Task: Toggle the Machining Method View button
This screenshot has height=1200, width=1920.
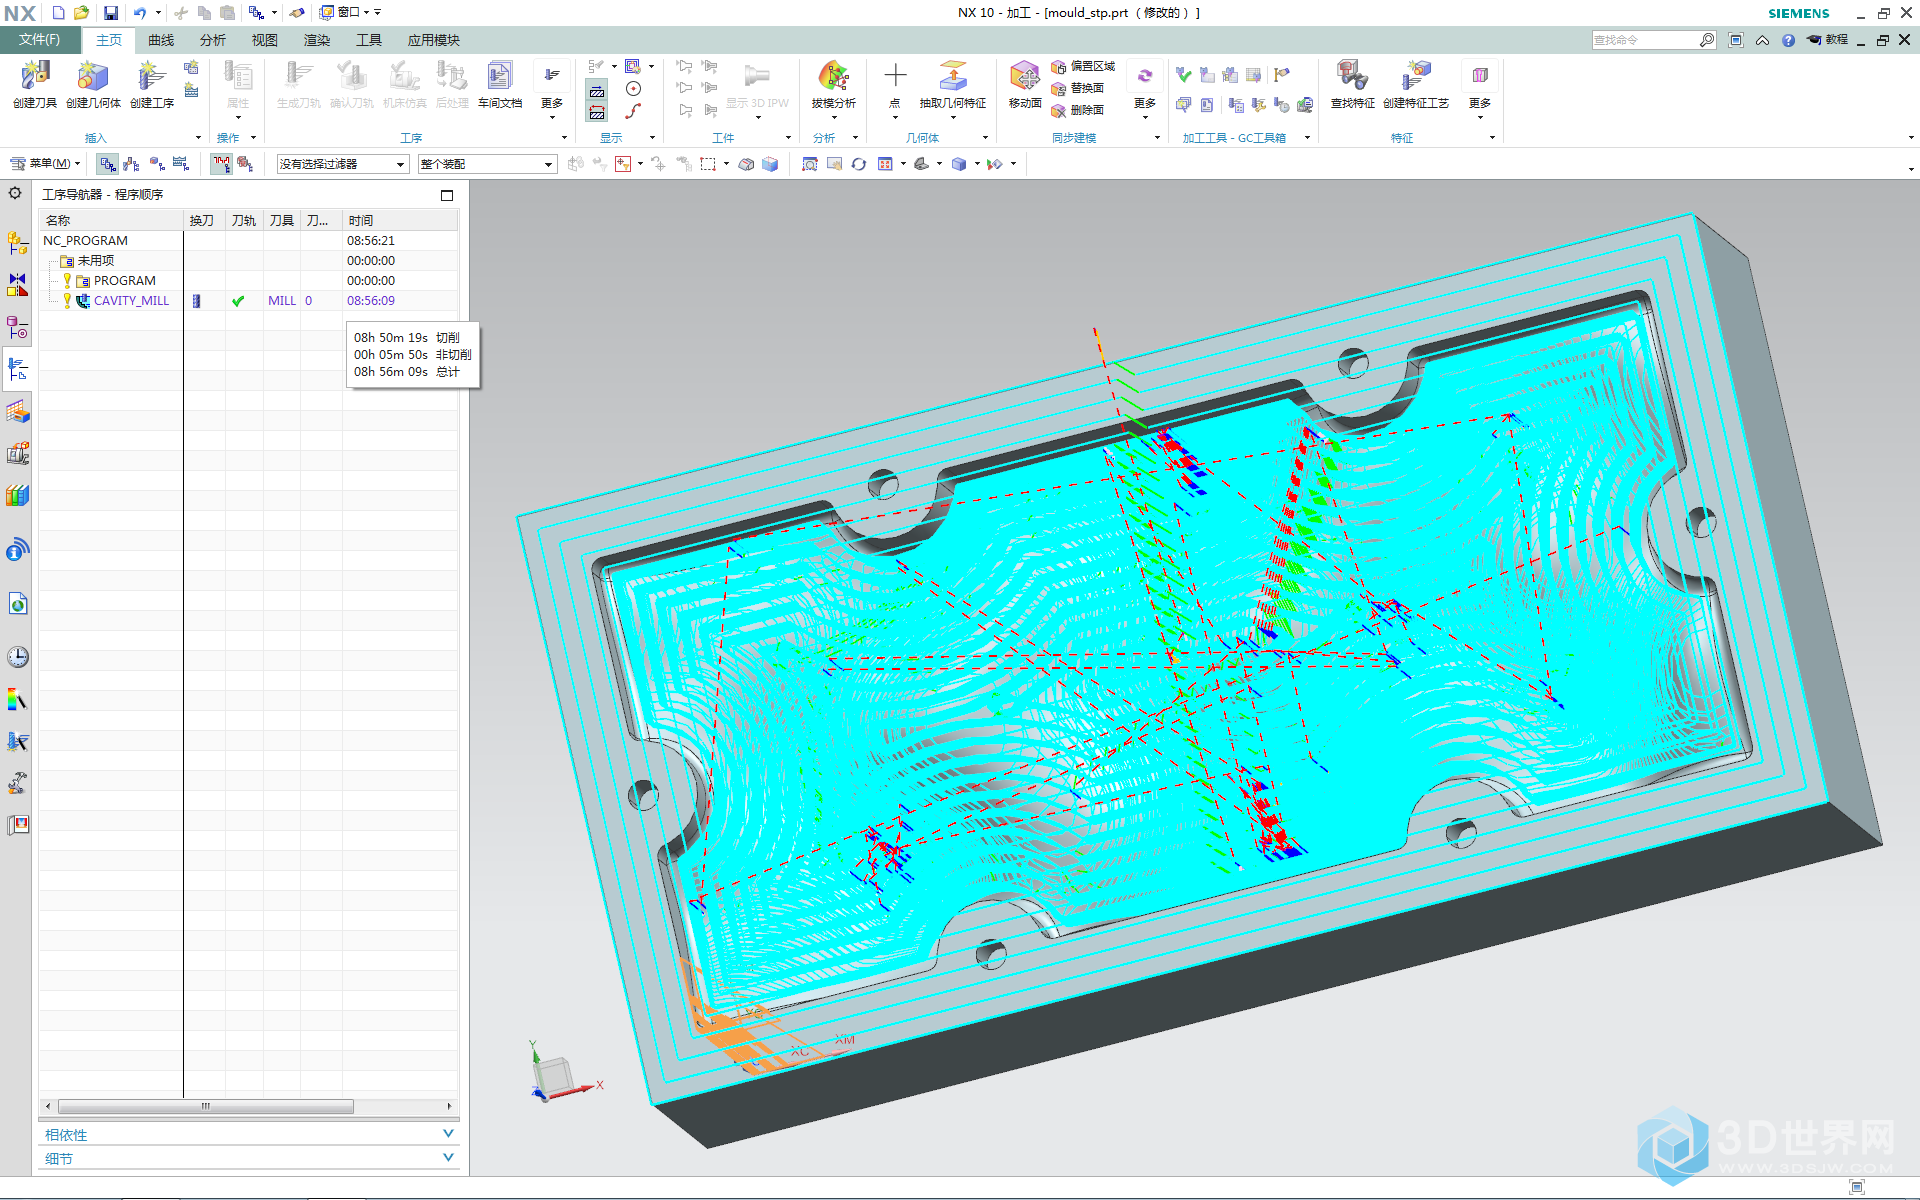Action: tap(181, 164)
